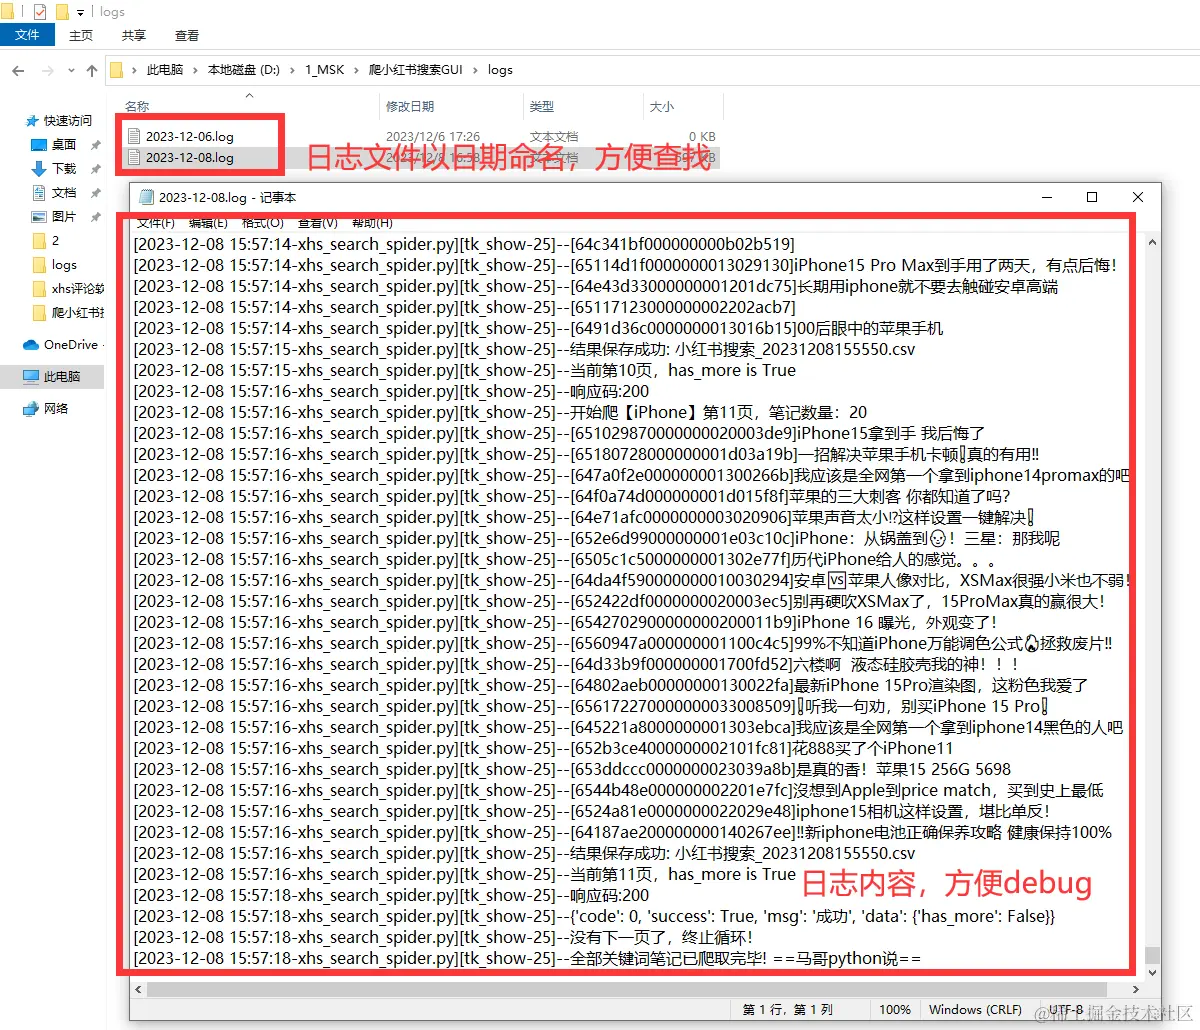Screen dimensions: 1200x1030
Task: Open the recent locations dropdown chevron
Action: tap(71, 71)
